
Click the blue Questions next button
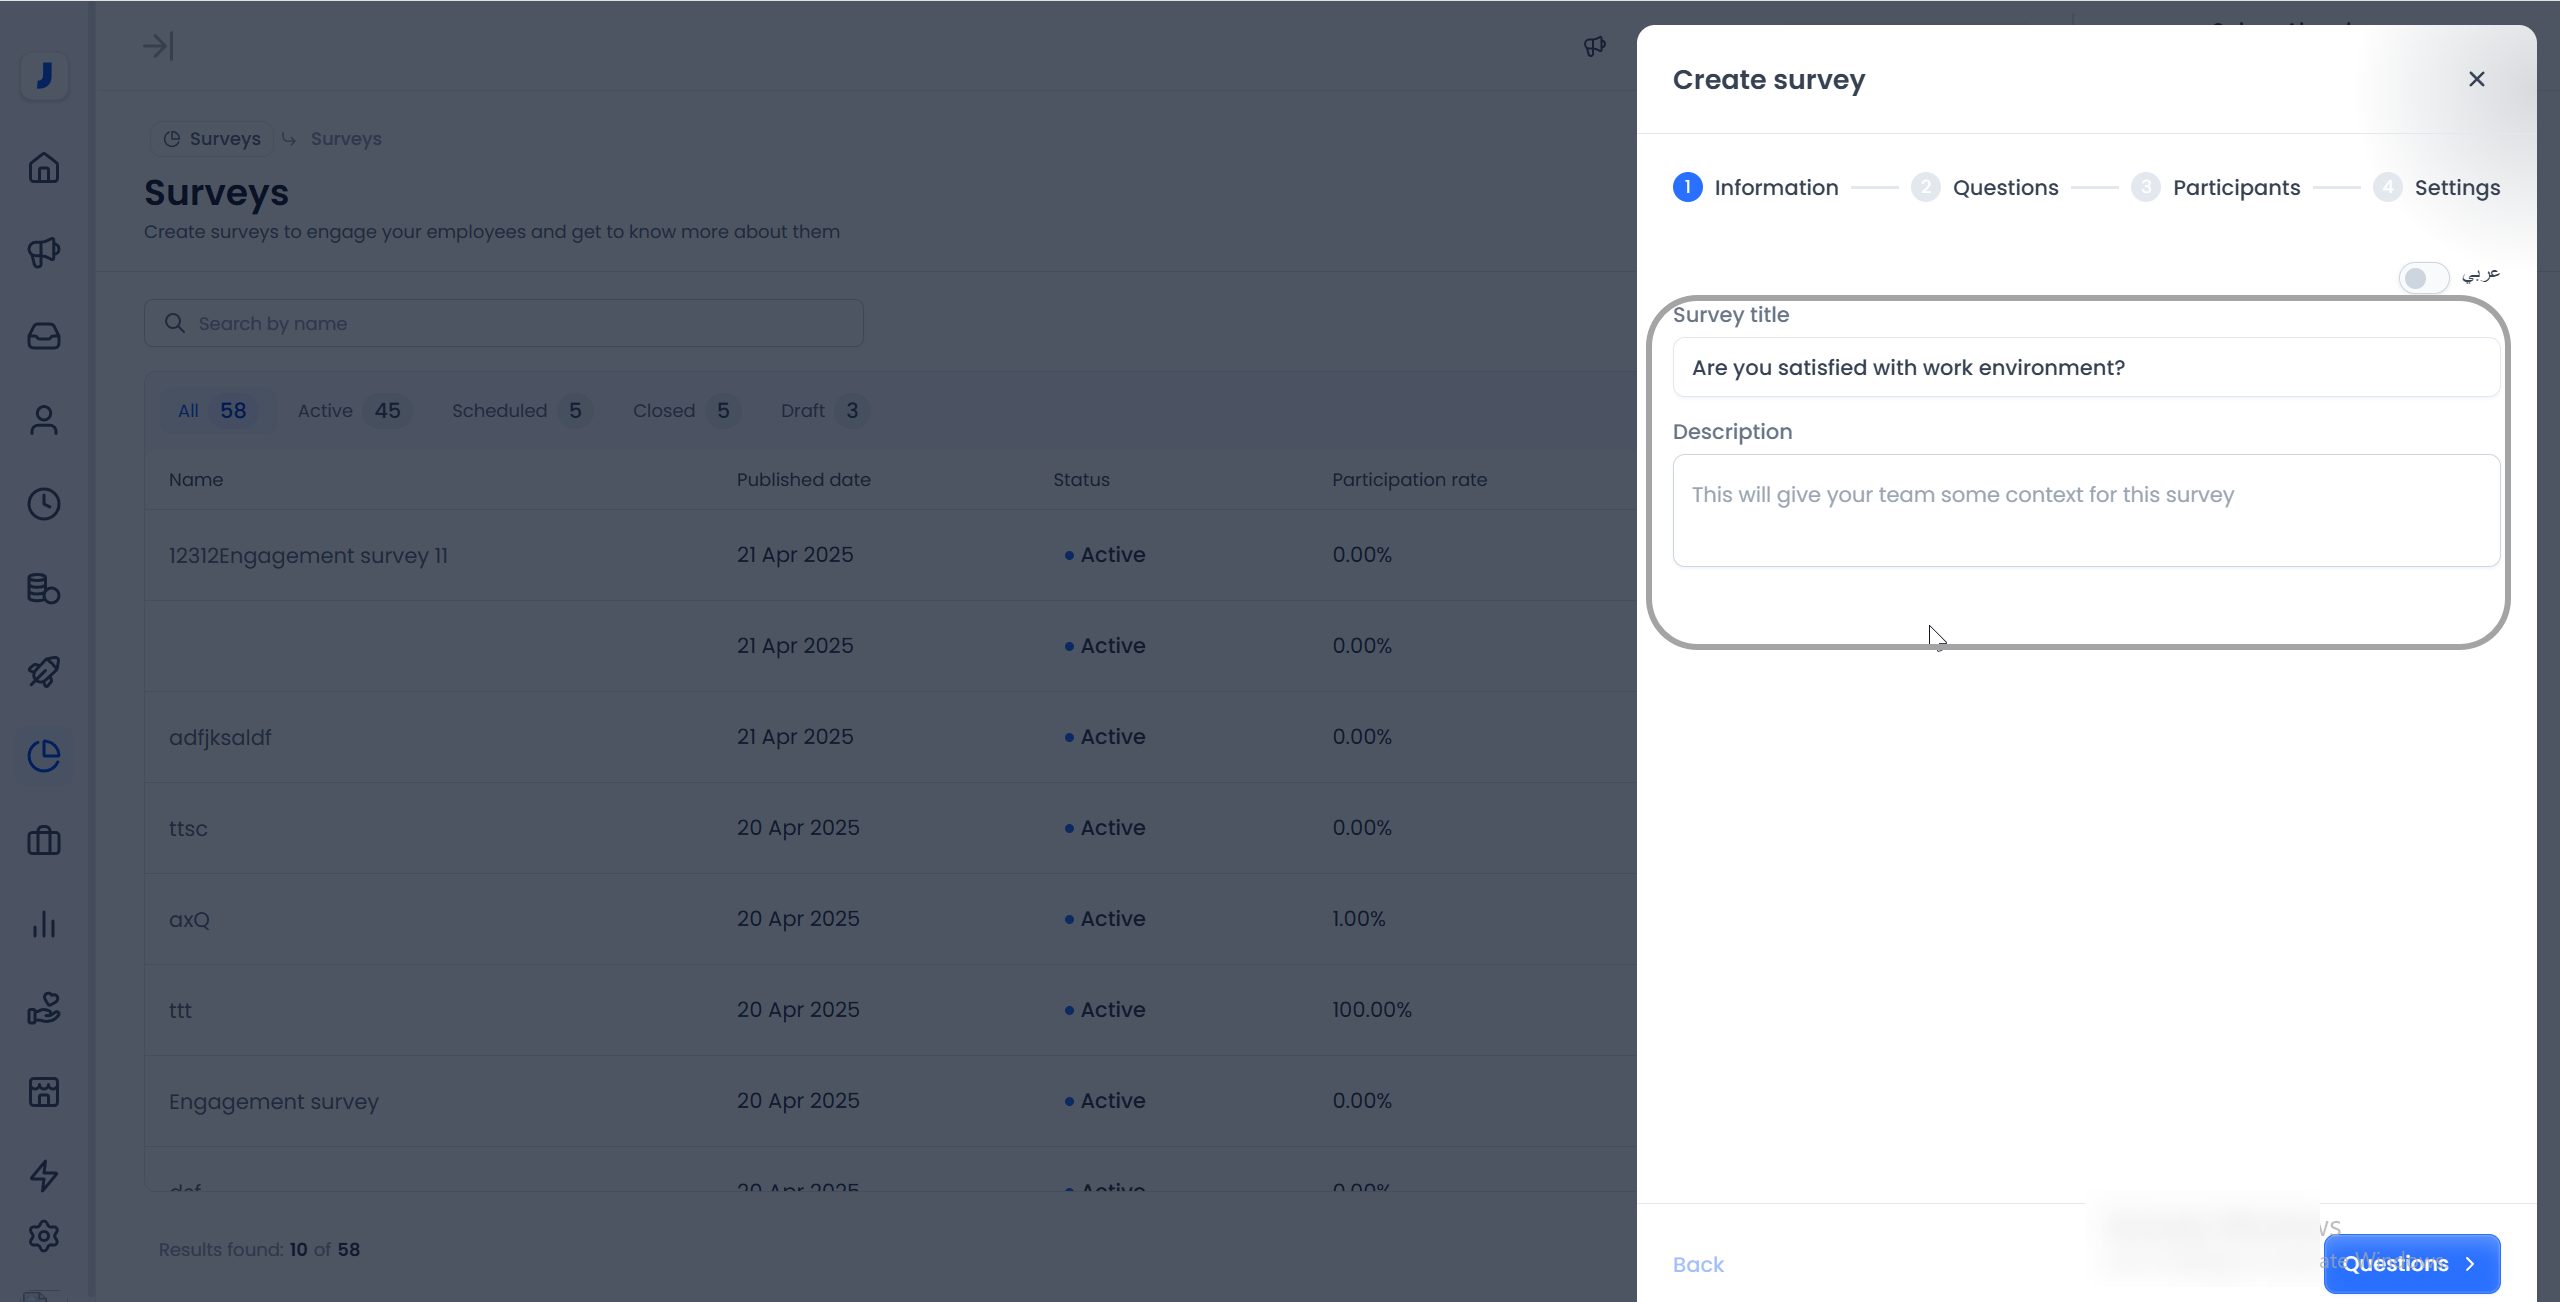pos(2411,1264)
